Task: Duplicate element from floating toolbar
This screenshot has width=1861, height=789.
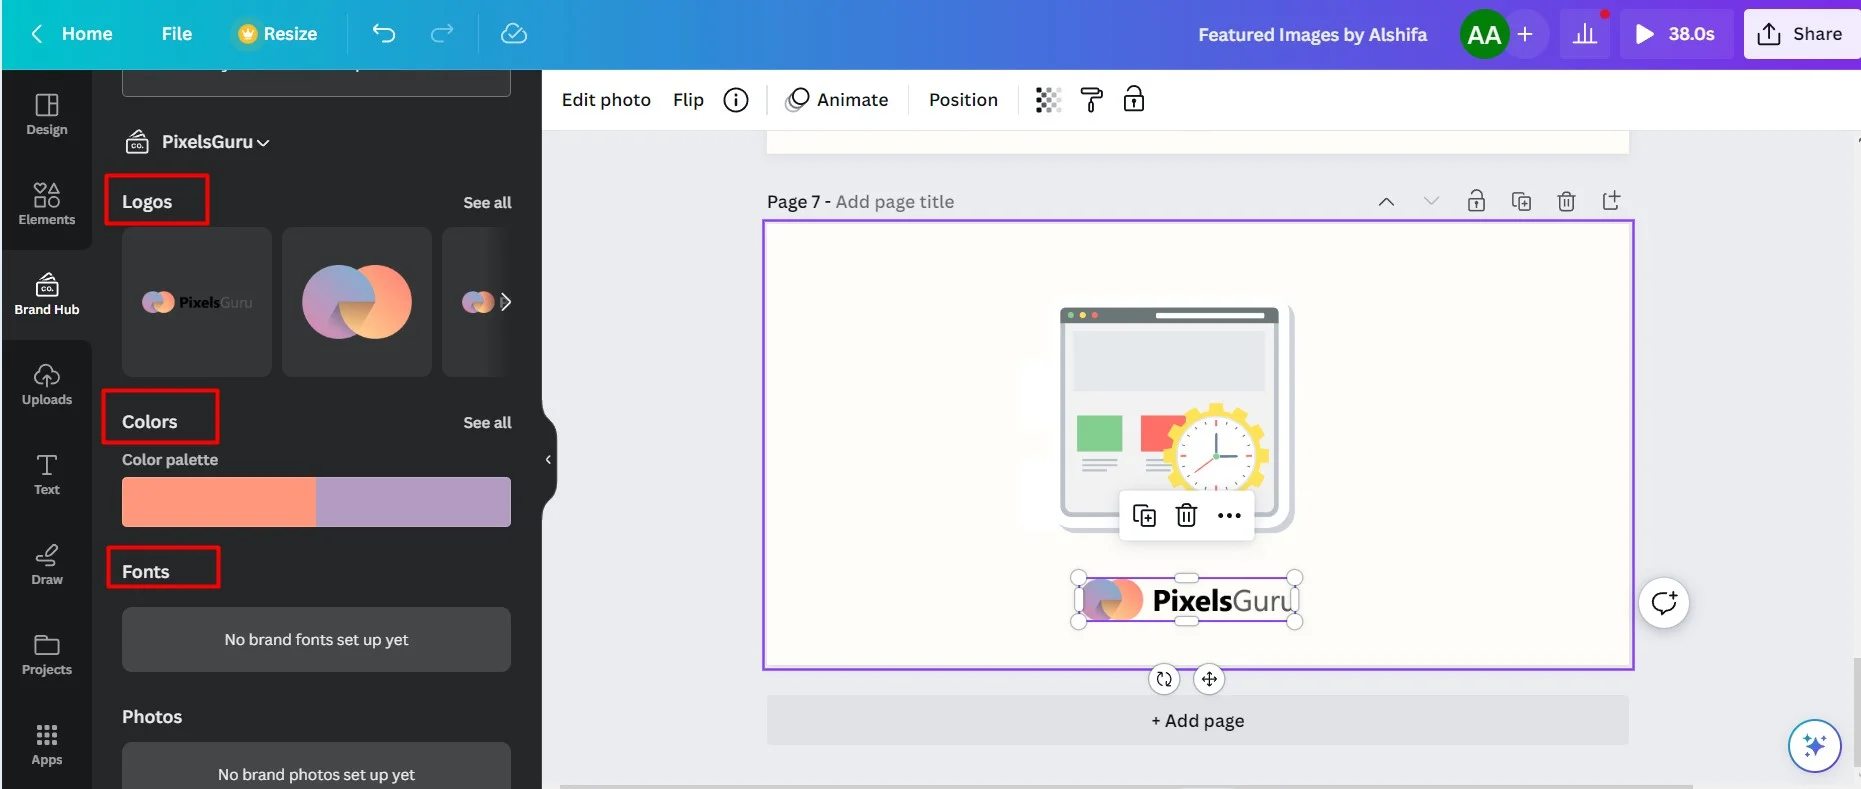Action: (1144, 515)
